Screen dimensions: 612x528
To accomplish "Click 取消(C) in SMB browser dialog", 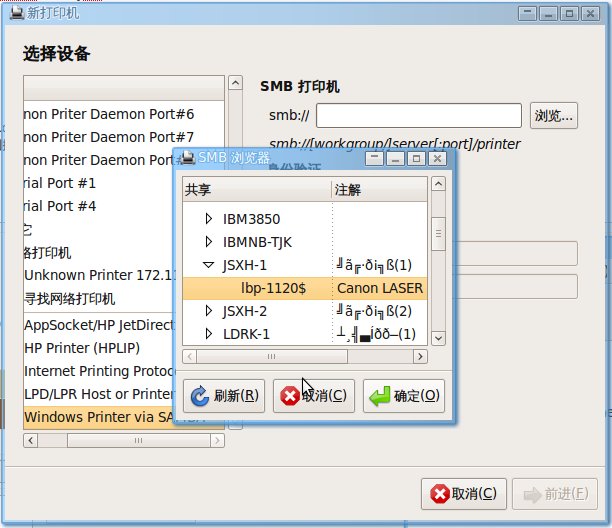I will tap(314, 396).
